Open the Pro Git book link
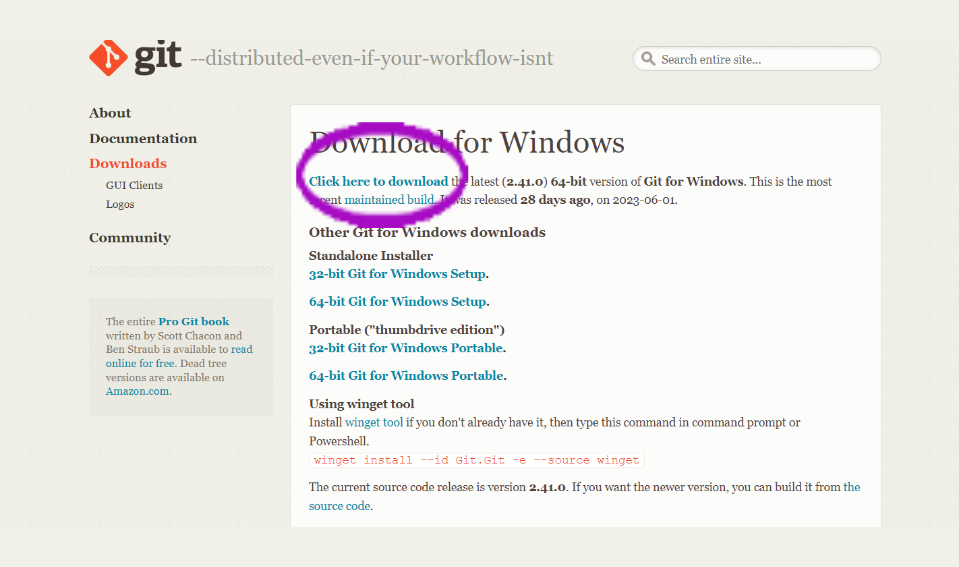 tap(194, 322)
